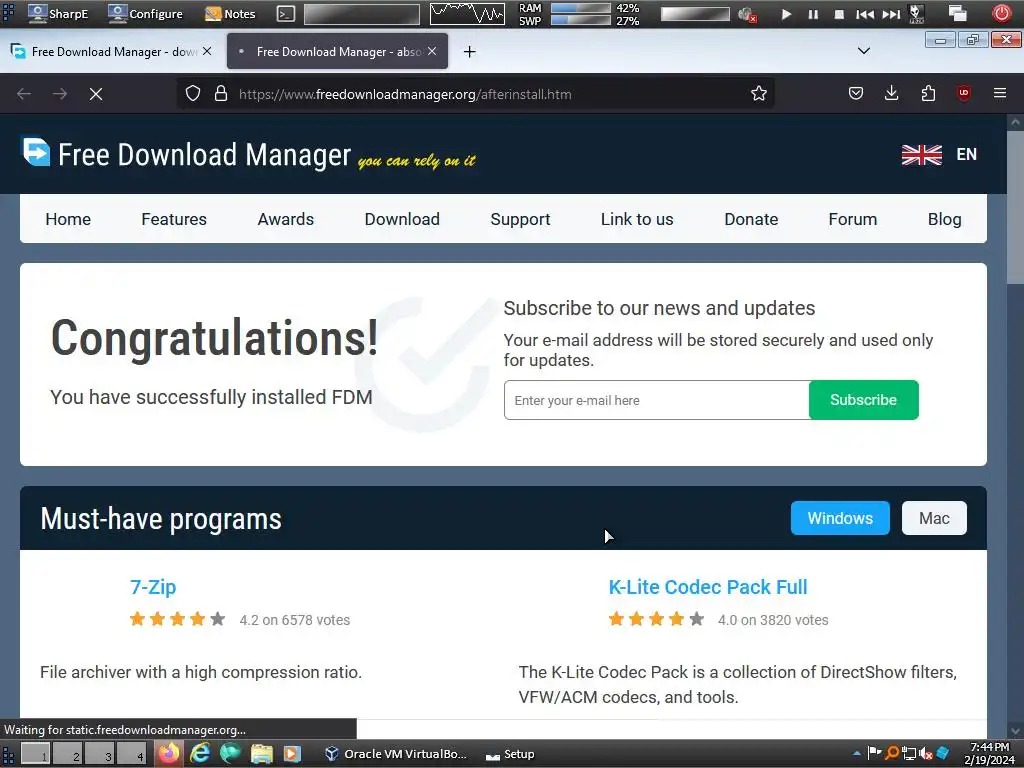Expand the list all tabs chevron
Viewport: 1024px width, 768px height.
(863, 51)
